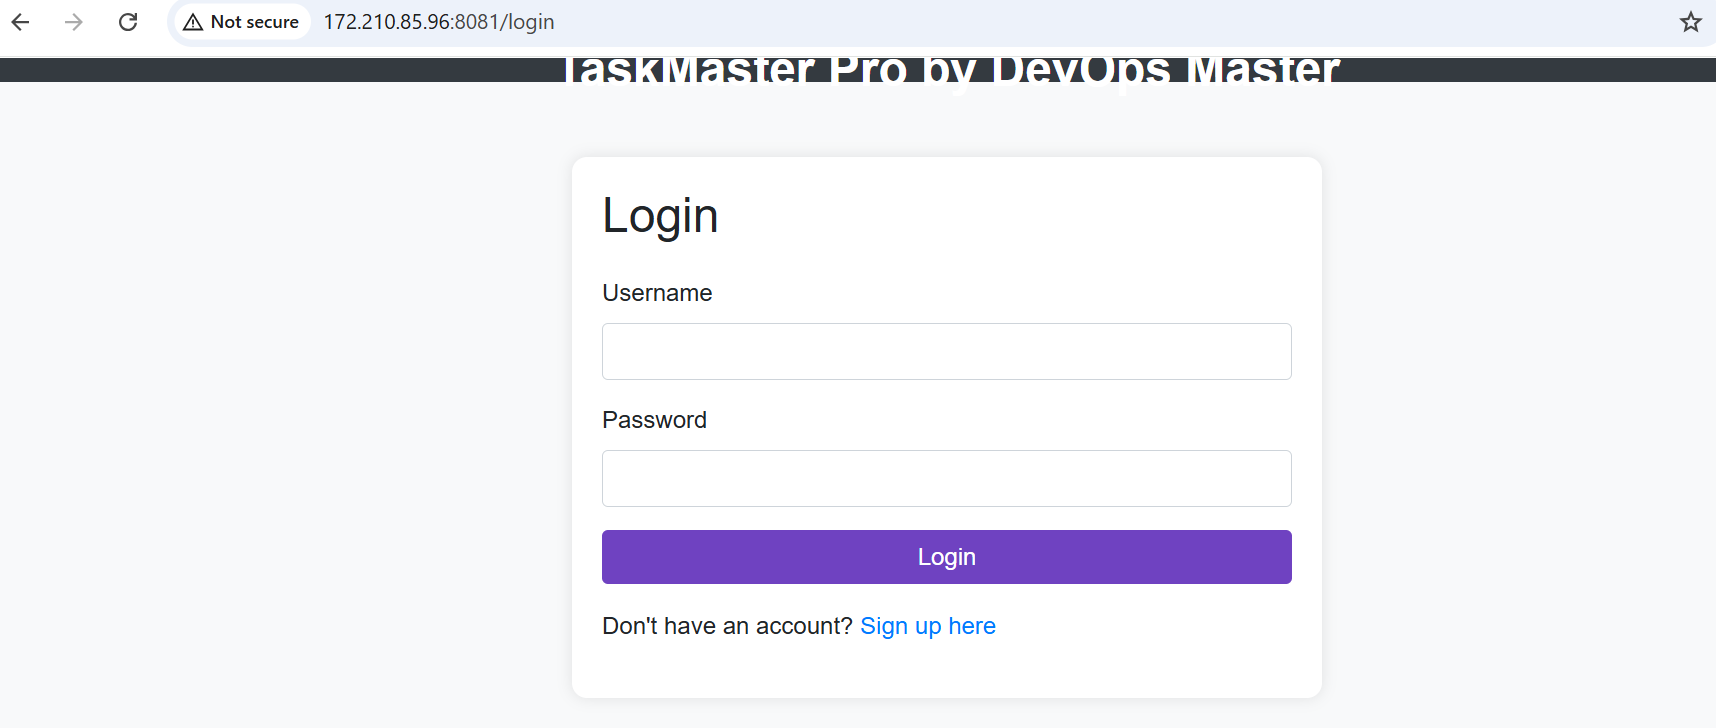Bookmark the page using the star icon
Screen dimensions: 1716x728
pyautogui.click(x=1691, y=21)
